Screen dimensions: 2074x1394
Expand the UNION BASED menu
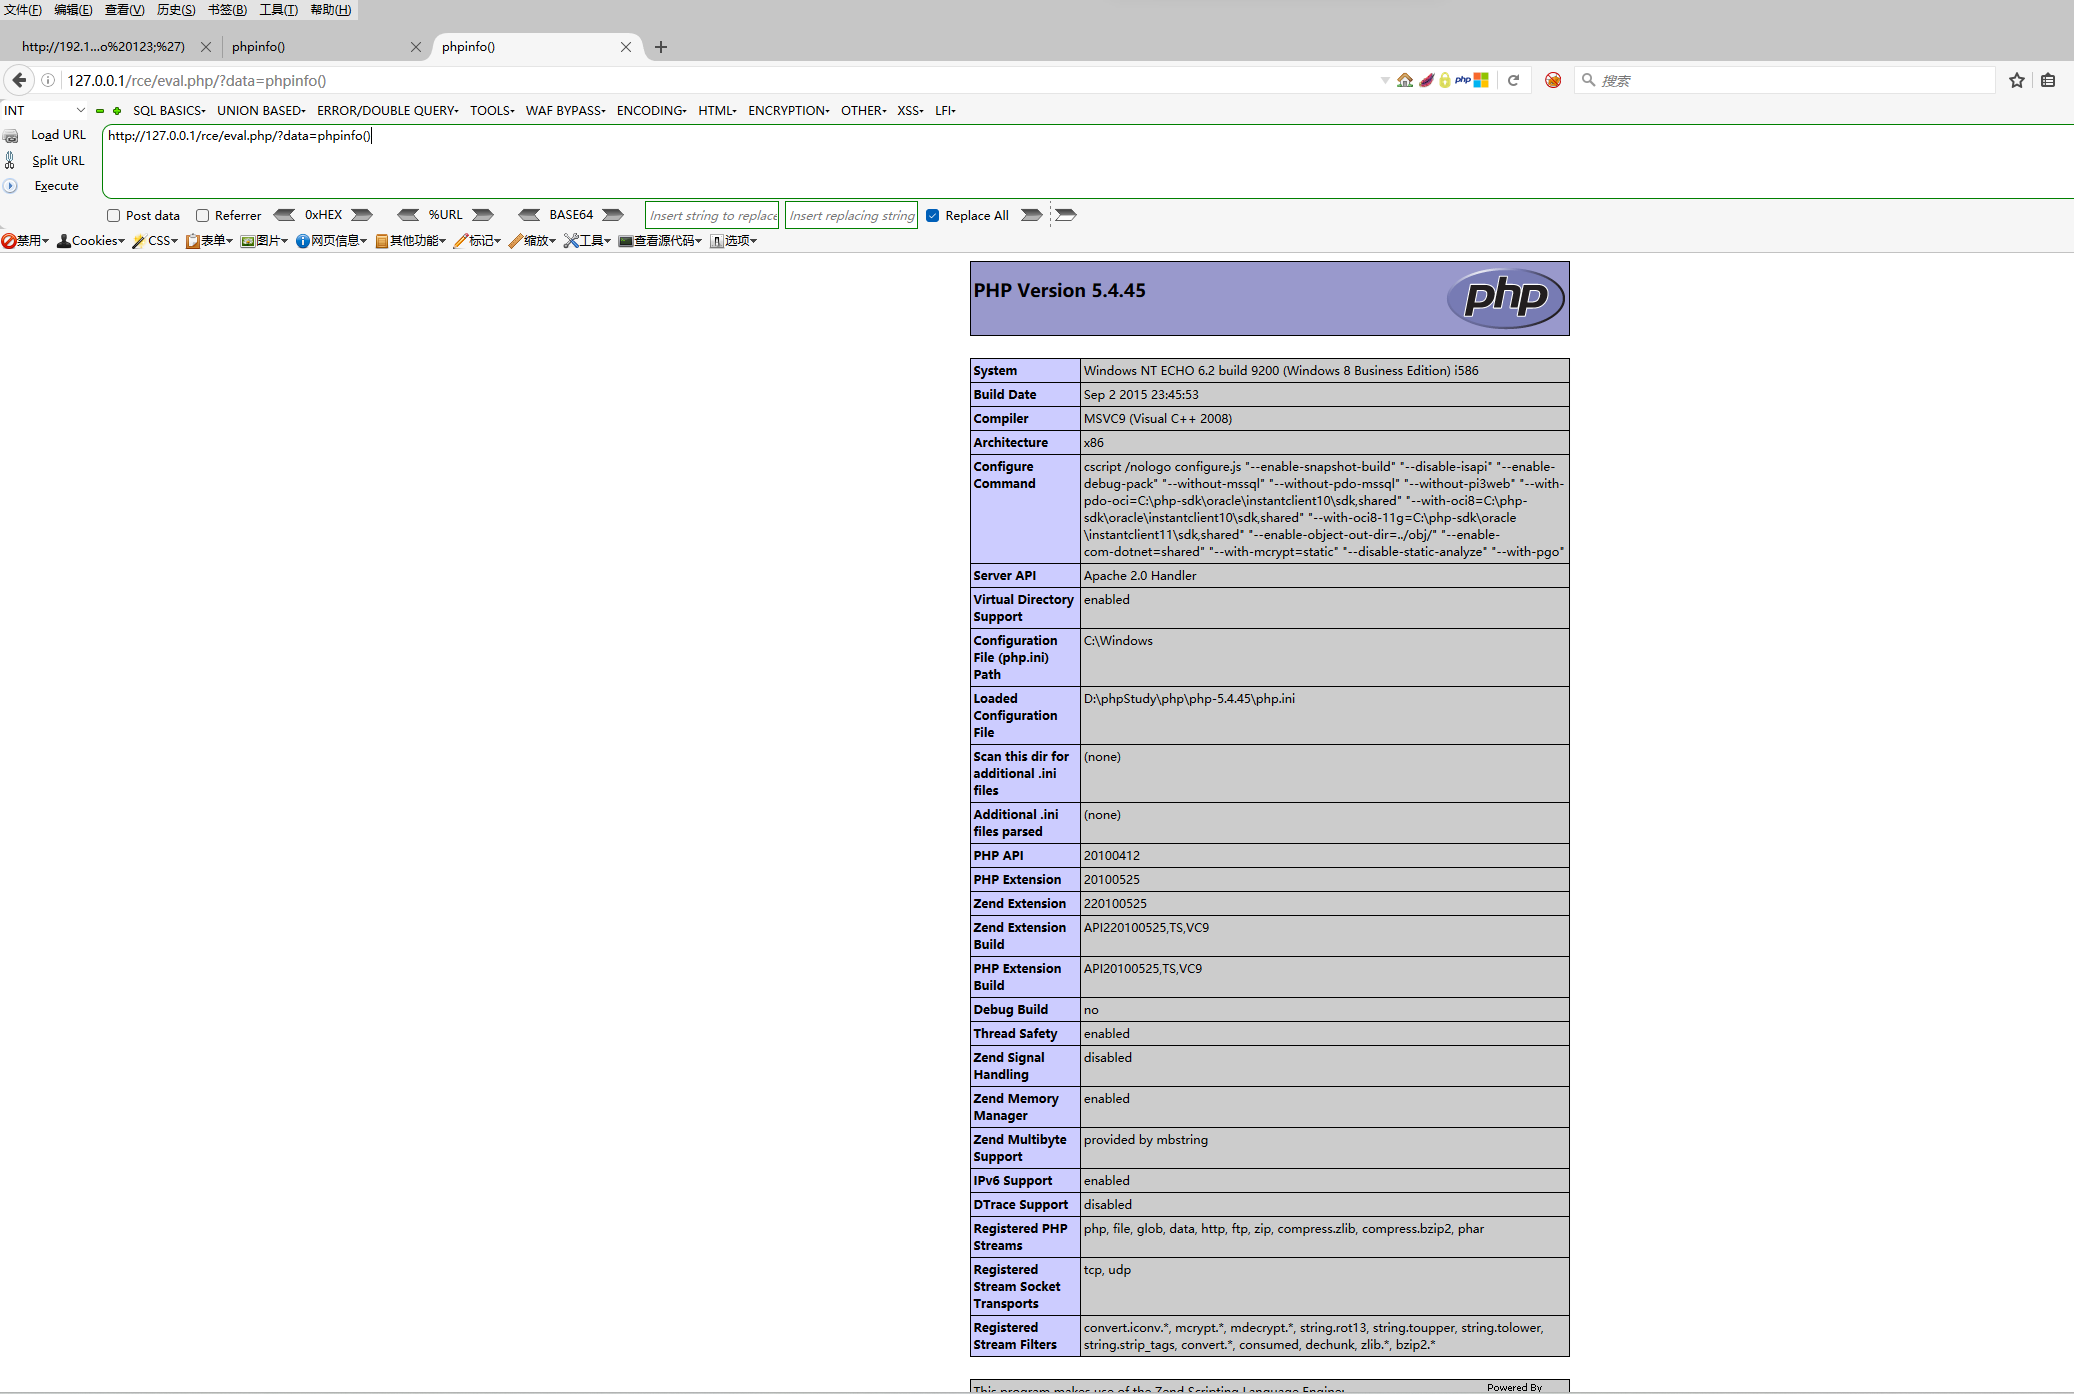(x=261, y=111)
